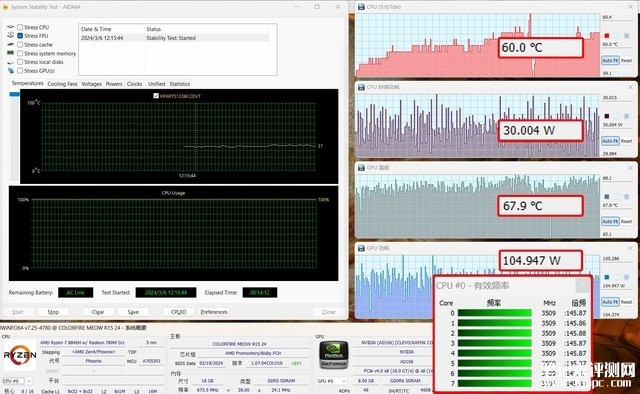
Task: Click the blue color swatch in GPU 功耗 graph
Action: point(607,277)
